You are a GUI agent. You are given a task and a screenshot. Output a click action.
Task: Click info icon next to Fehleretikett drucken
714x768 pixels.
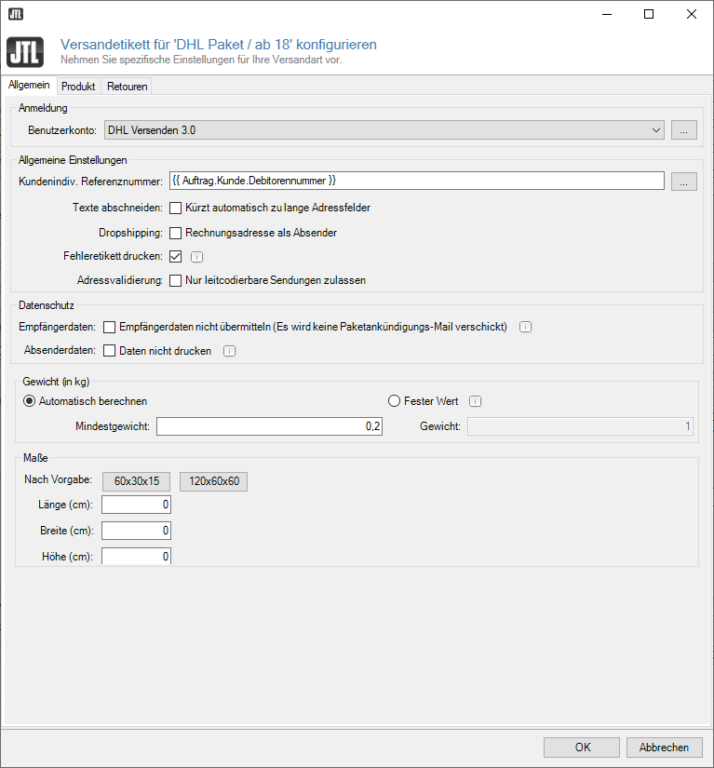197,256
